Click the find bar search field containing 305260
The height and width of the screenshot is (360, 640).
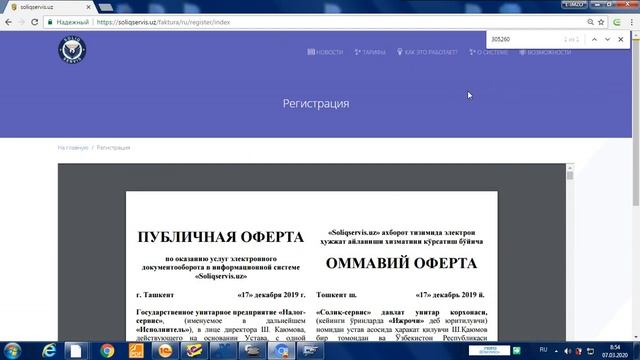pos(524,39)
